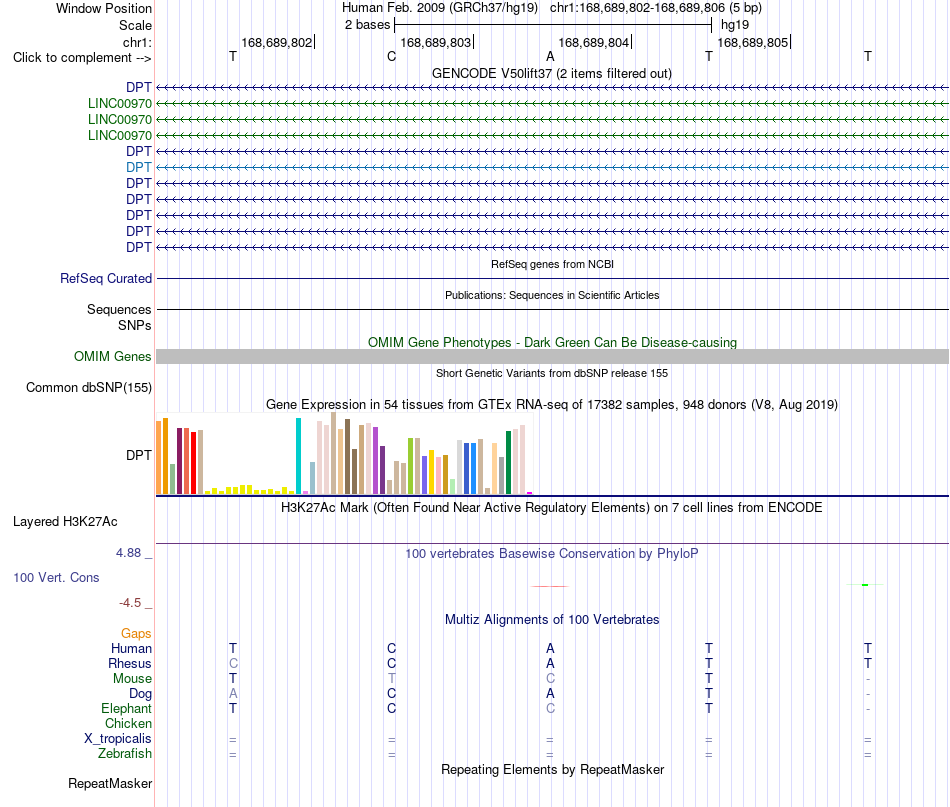Click the X_tropicalis species label
Screen dimensions: 950x807
(x=118, y=739)
